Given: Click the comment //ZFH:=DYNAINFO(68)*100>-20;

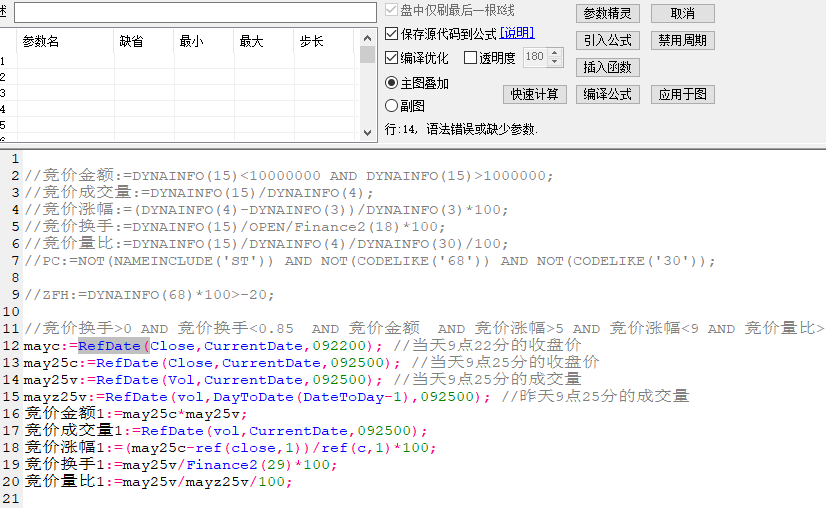Looking at the screenshot, I should click(150, 295).
